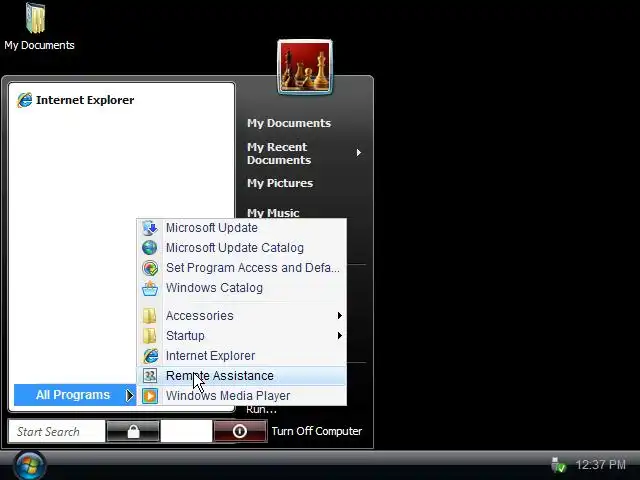Click the Set Program Access icon
Image resolution: width=640 pixels, height=480 pixels.
pos(150,268)
